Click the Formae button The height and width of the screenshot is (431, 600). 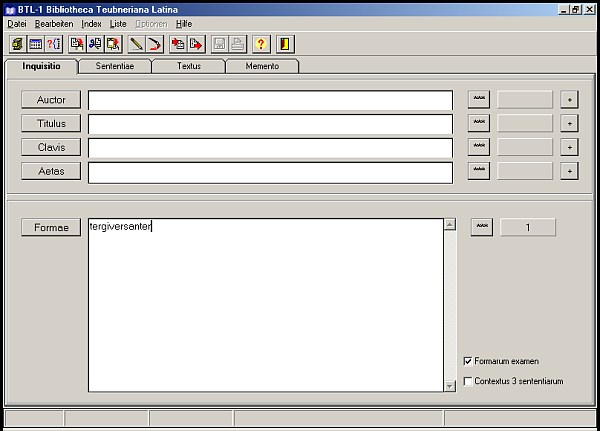[x=51, y=227]
